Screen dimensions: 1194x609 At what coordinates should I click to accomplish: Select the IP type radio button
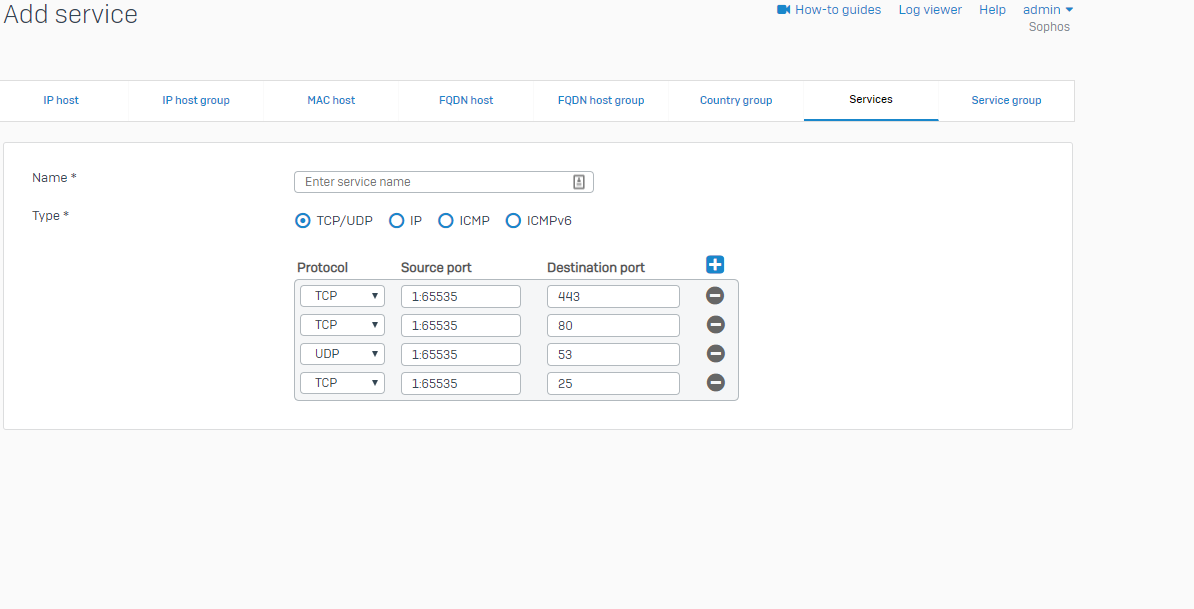(396, 221)
